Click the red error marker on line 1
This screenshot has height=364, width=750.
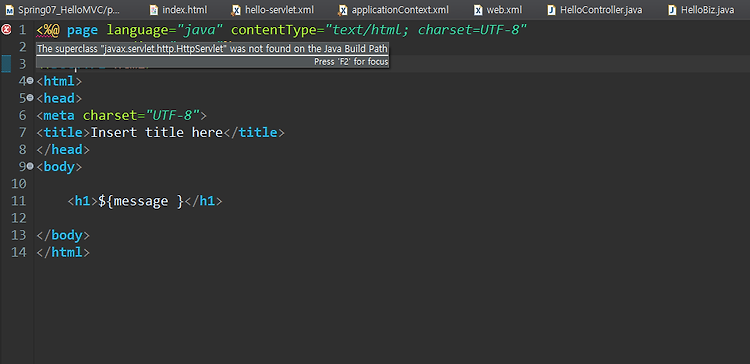click(x=6, y=30)
